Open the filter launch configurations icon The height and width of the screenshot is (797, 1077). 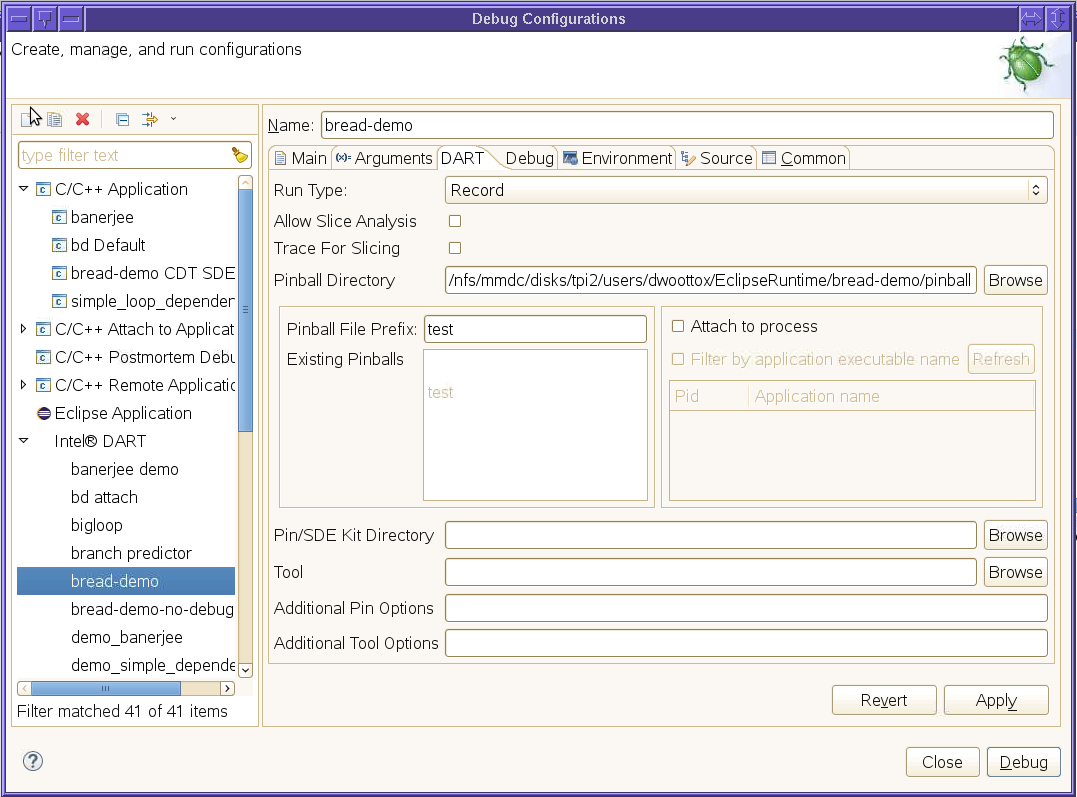[150, 119]
